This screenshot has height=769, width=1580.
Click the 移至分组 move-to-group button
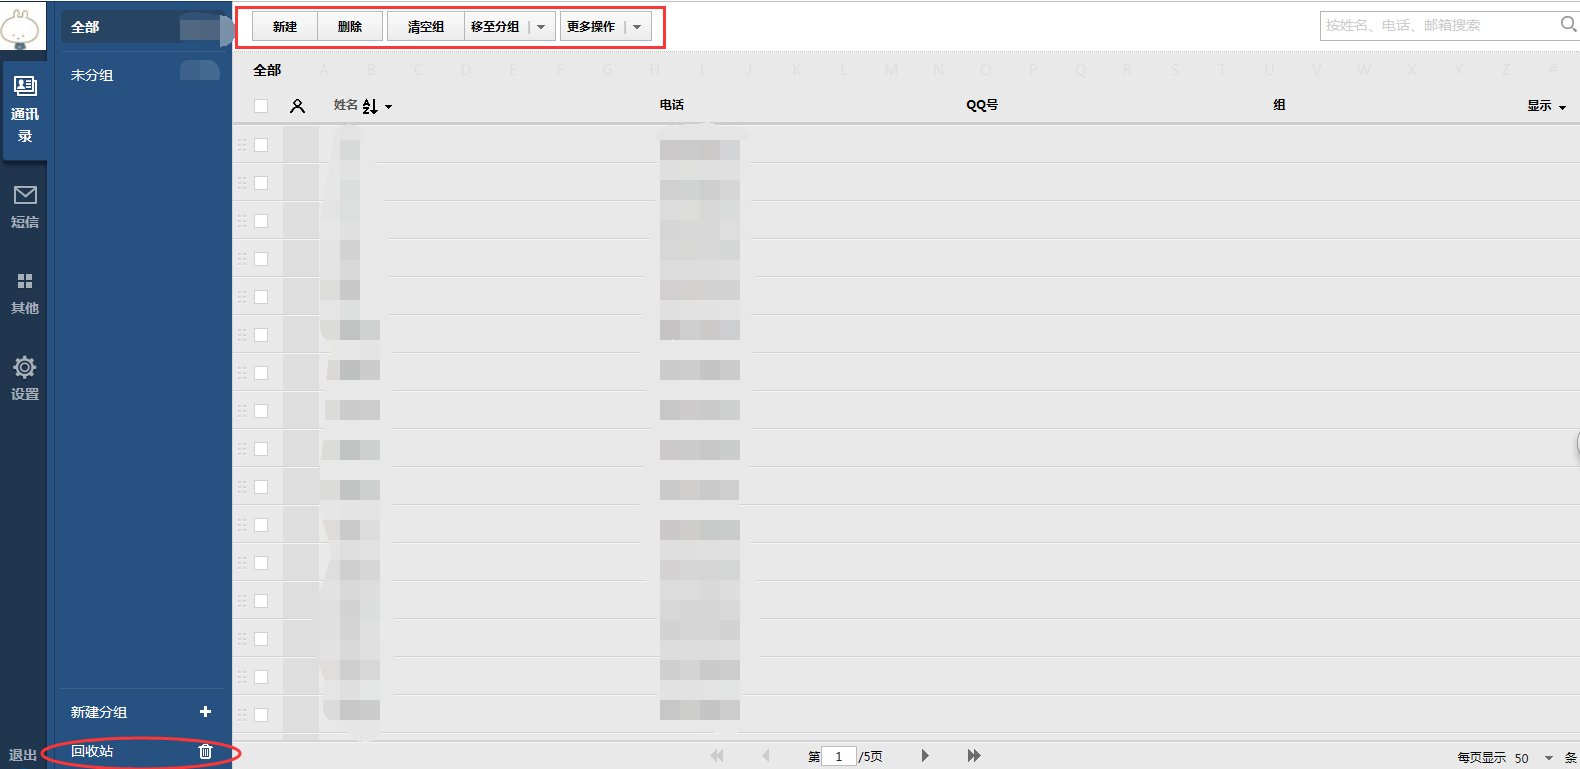(496, 27)
